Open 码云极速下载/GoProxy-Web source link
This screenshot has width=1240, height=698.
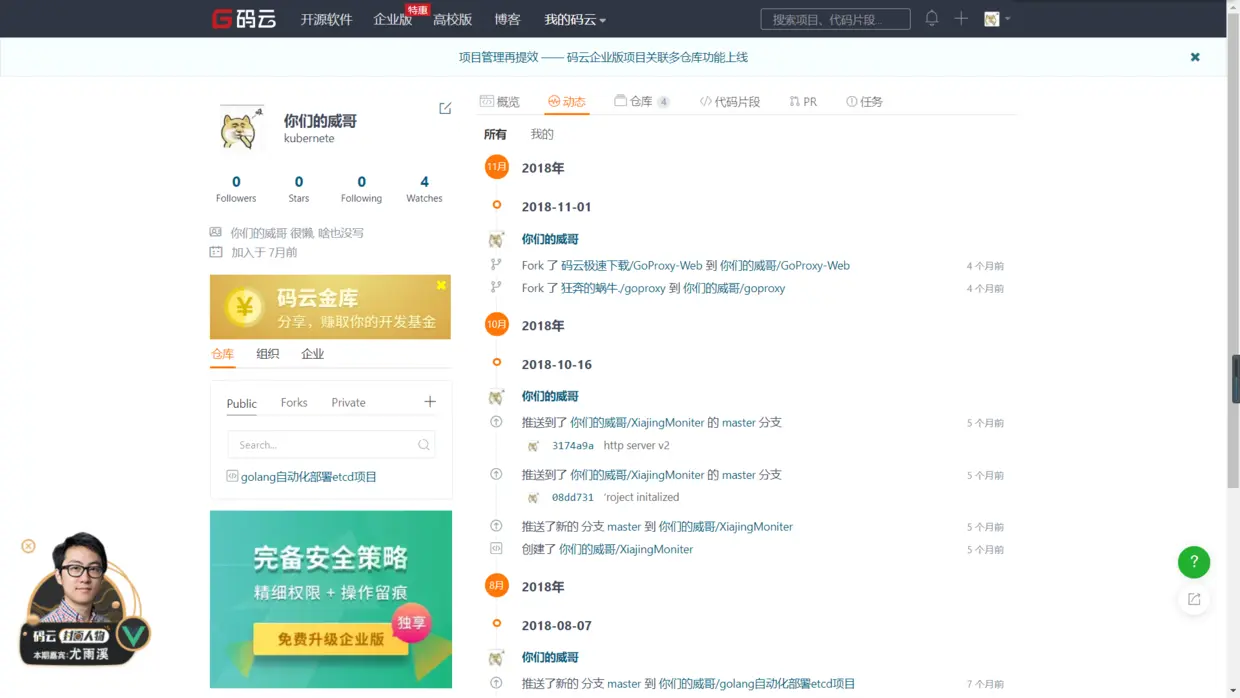(x=632, y=266)
